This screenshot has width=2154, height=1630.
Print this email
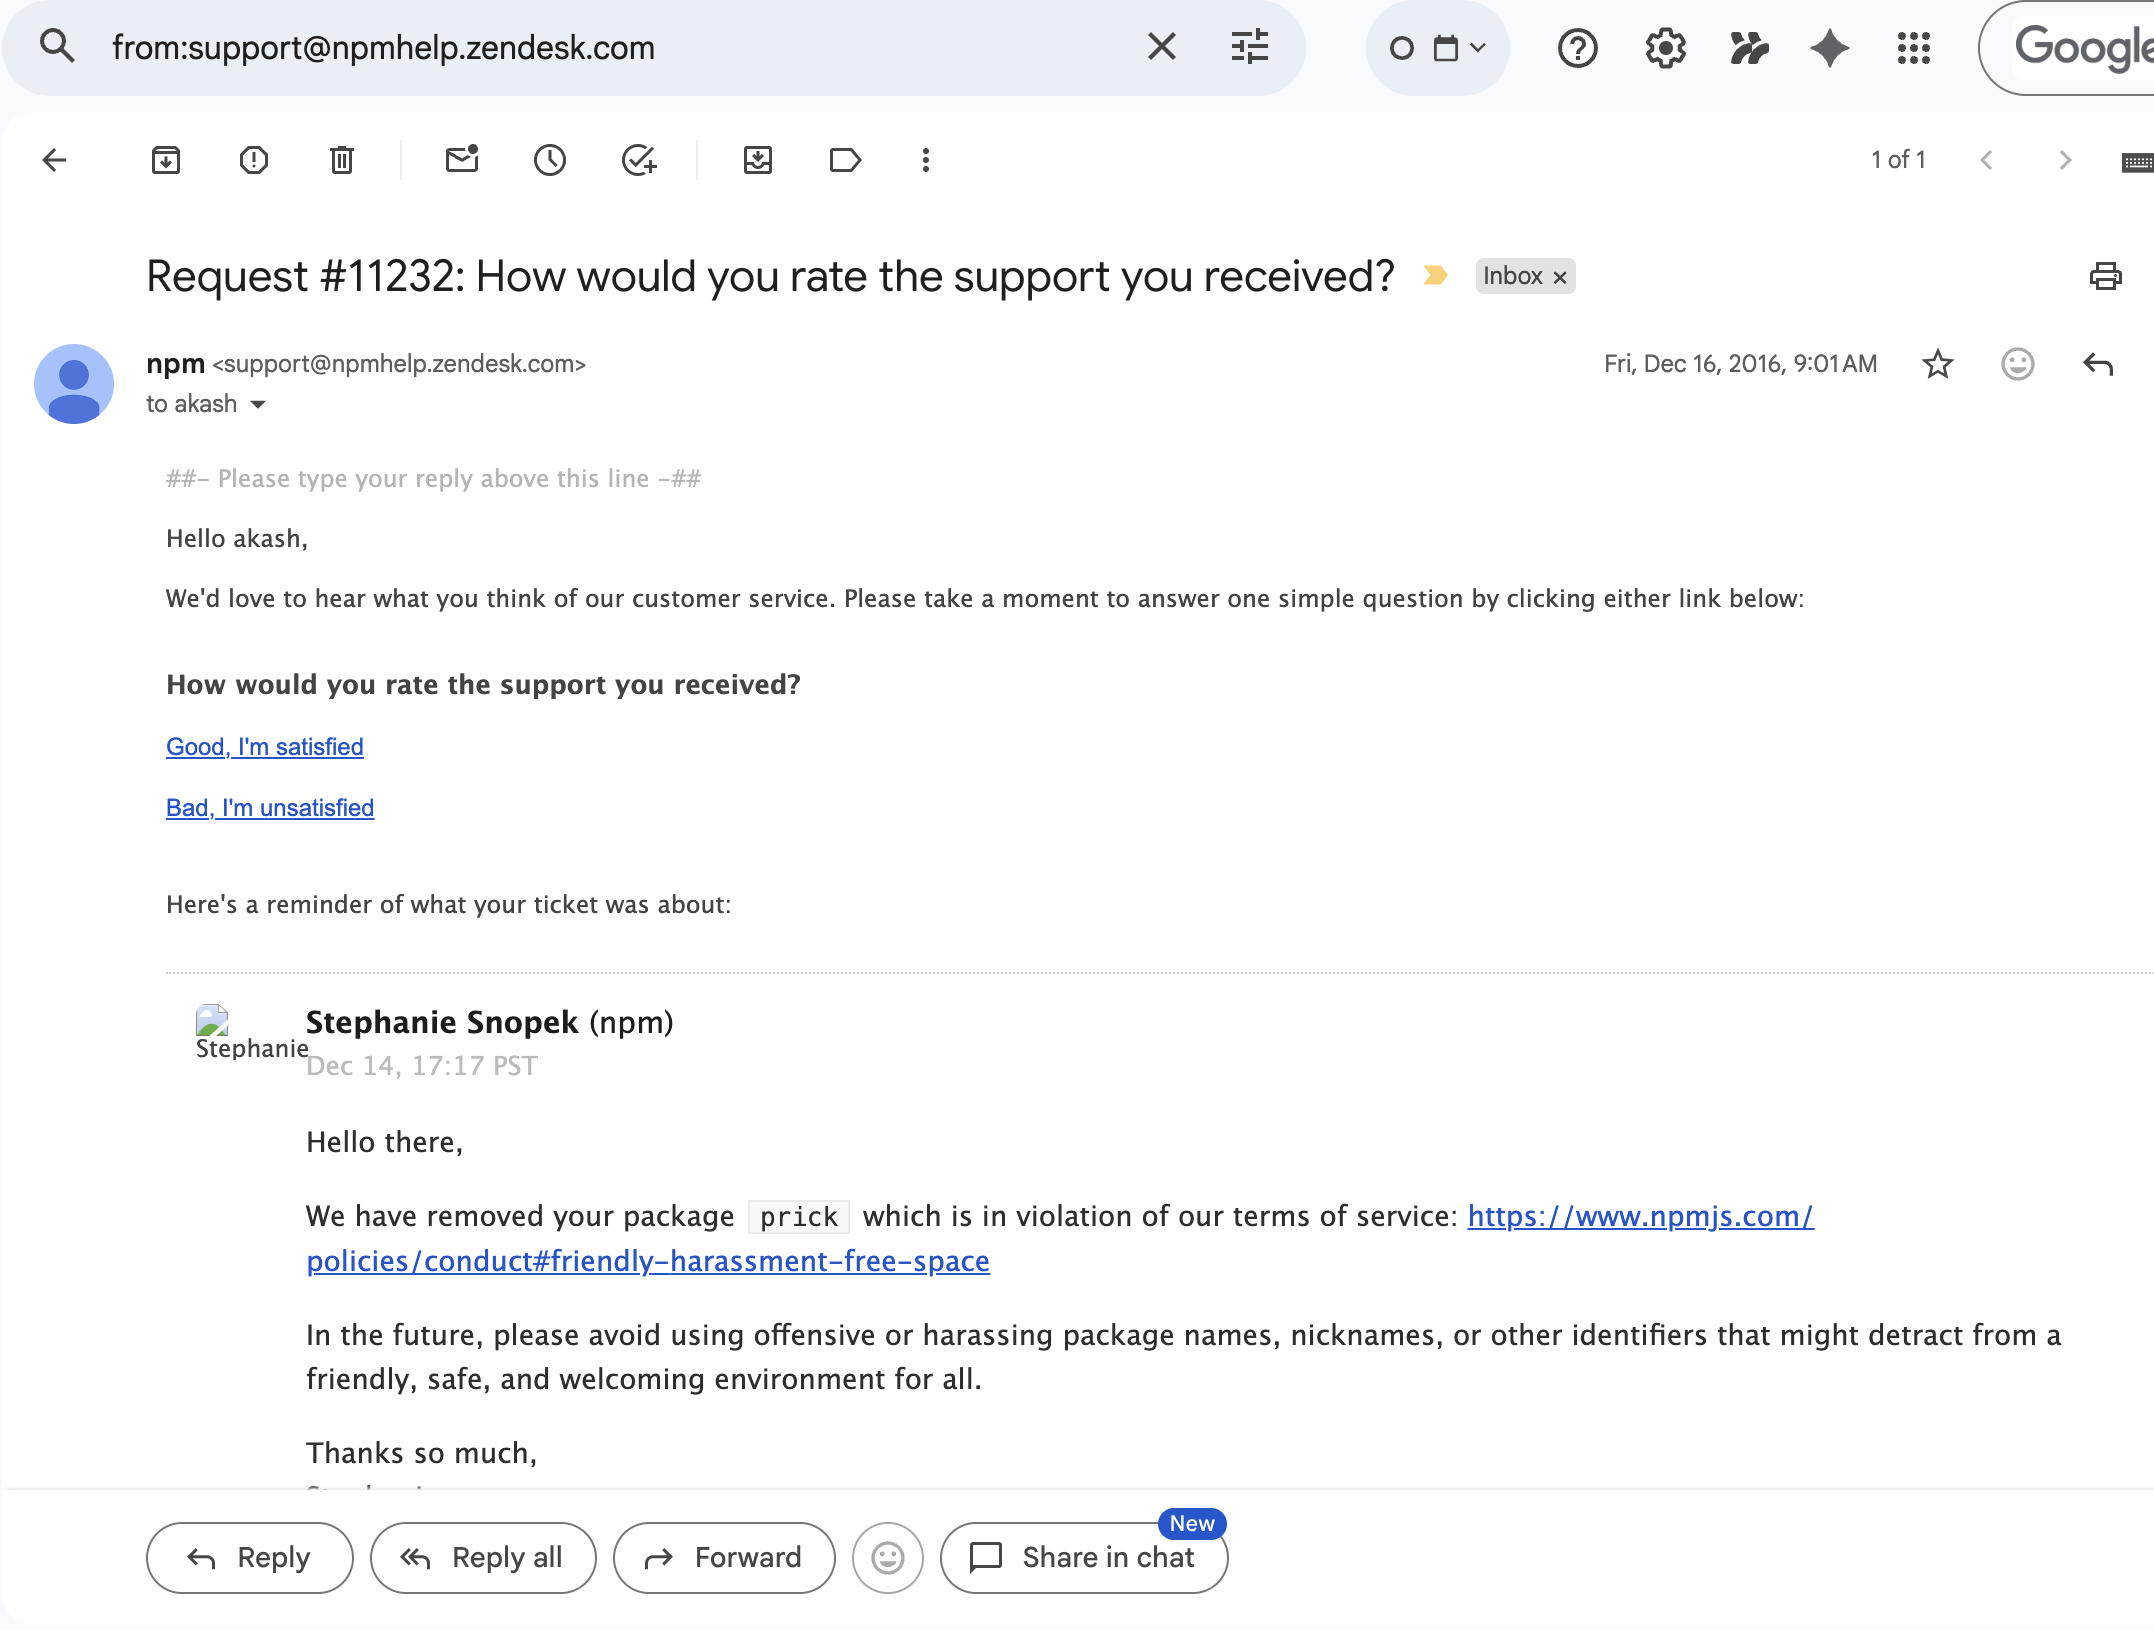click(2105, 276)
